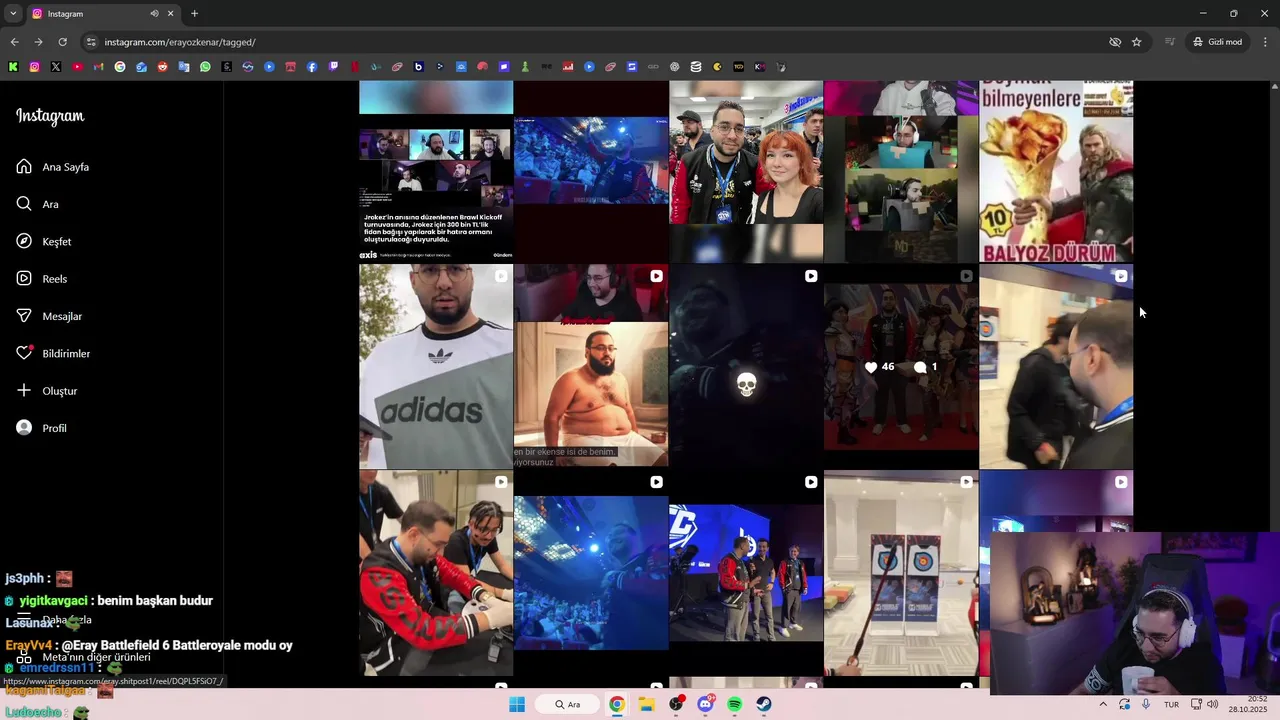
Task: Open the X bookmark
Action: (x=56, y=67)
